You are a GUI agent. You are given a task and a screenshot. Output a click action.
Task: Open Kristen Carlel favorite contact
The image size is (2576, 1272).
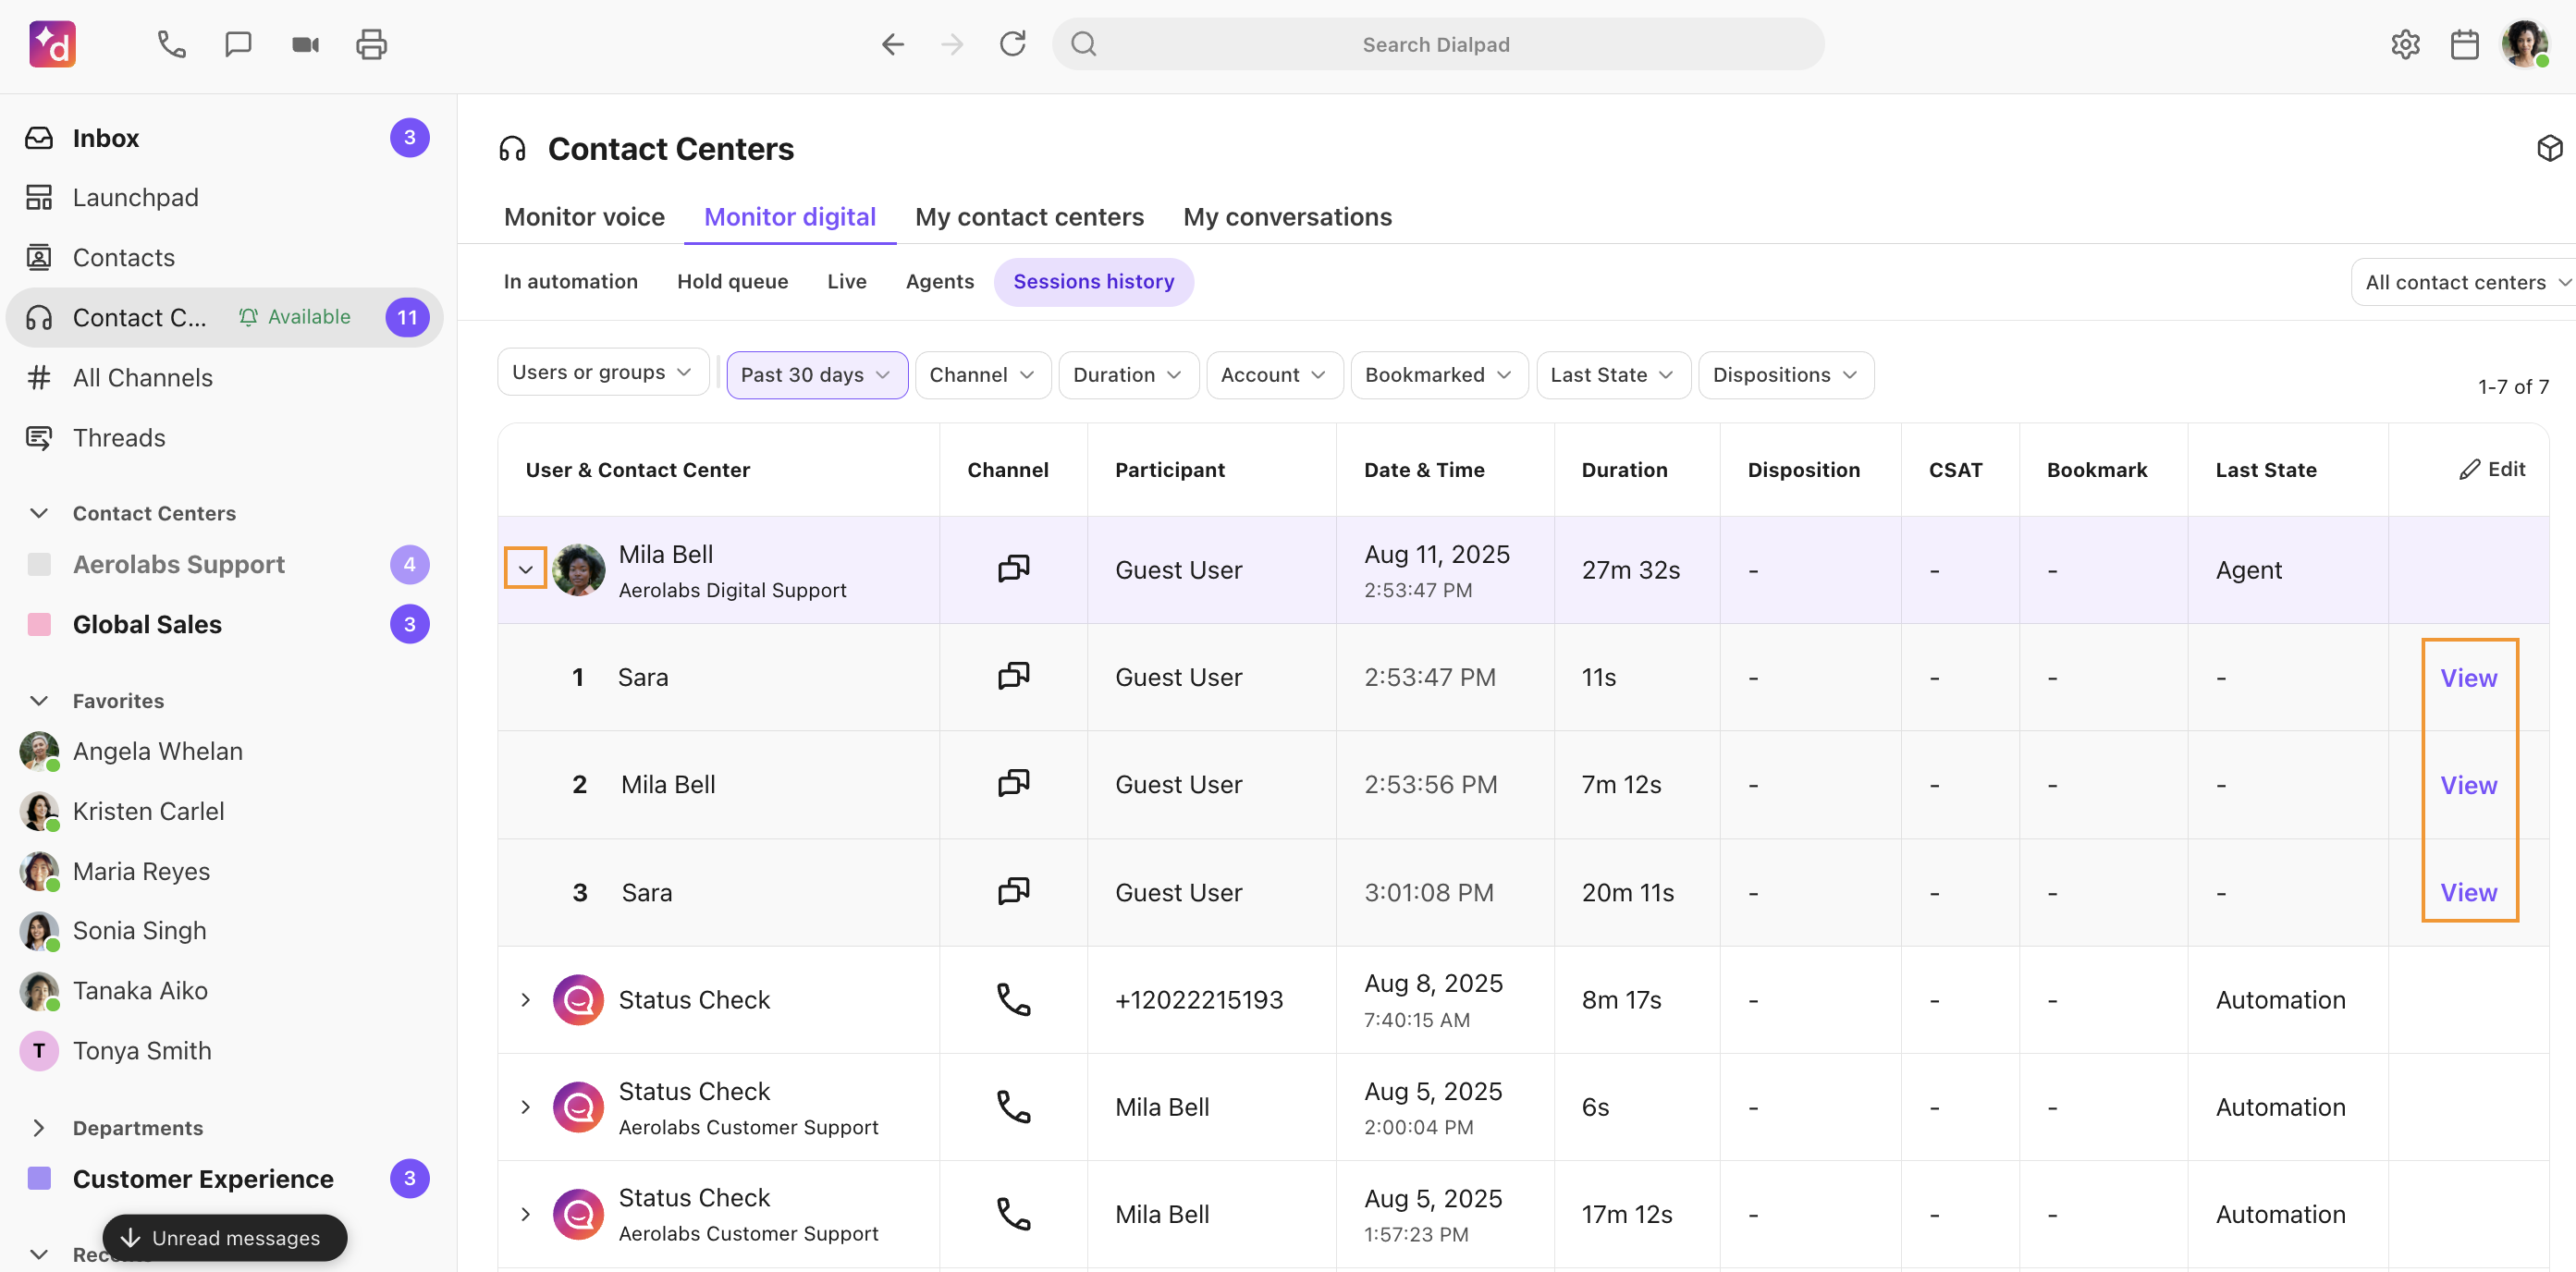pos(225,812)
